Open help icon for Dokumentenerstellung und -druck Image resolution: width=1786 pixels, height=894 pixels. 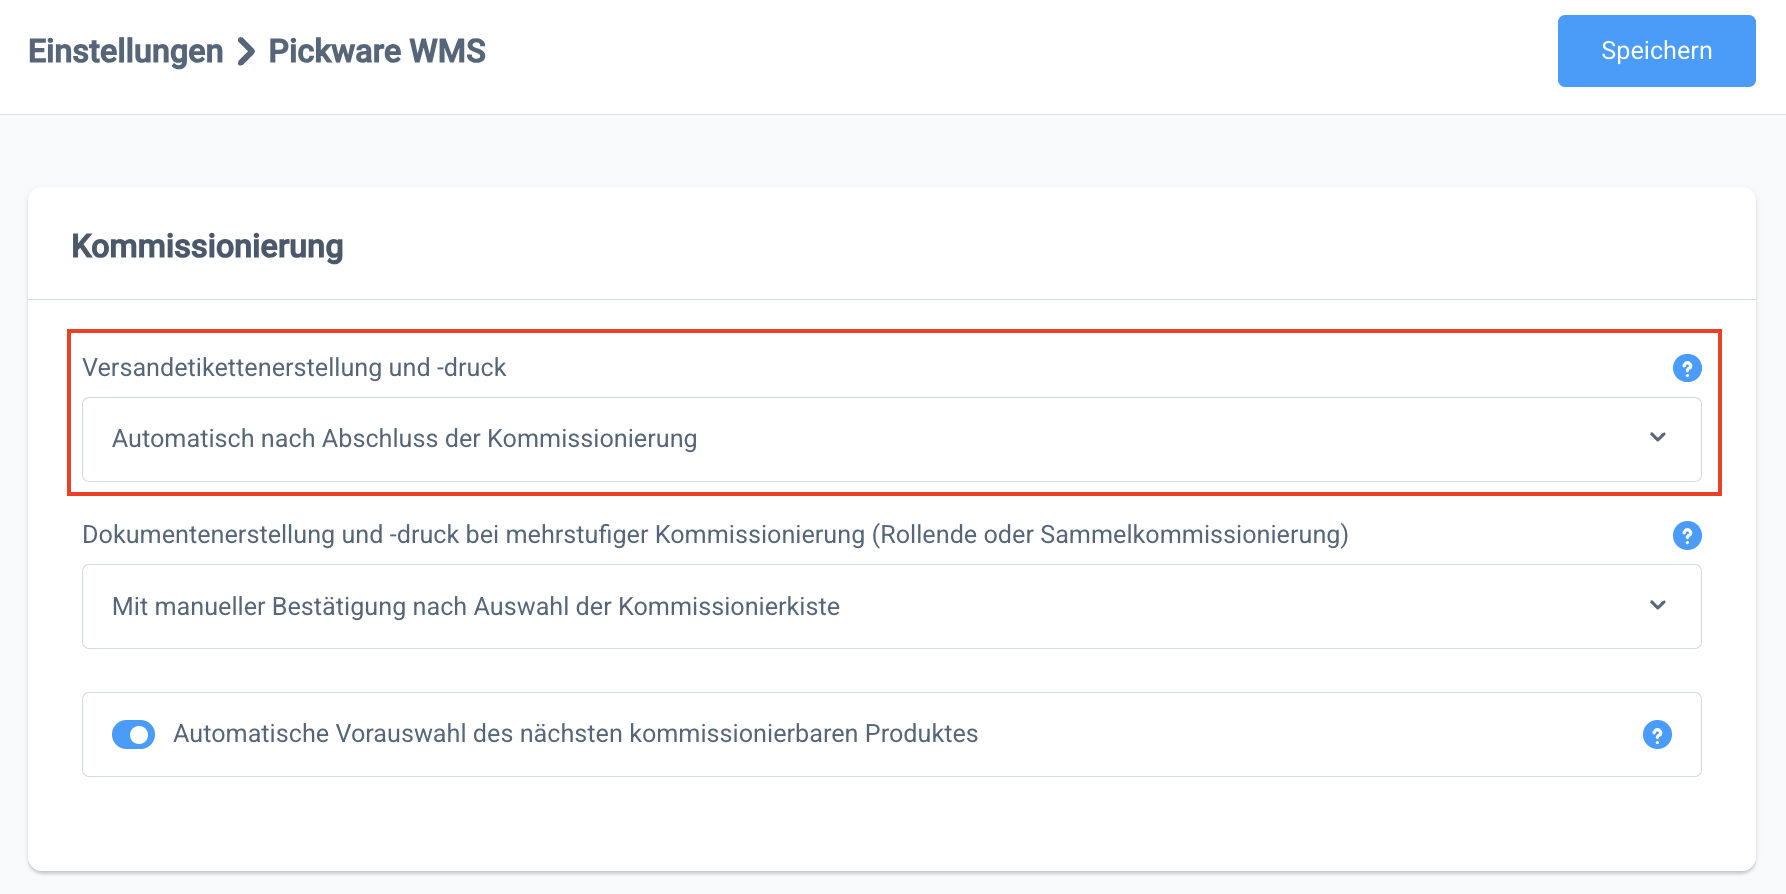[x=1687, y=536]
